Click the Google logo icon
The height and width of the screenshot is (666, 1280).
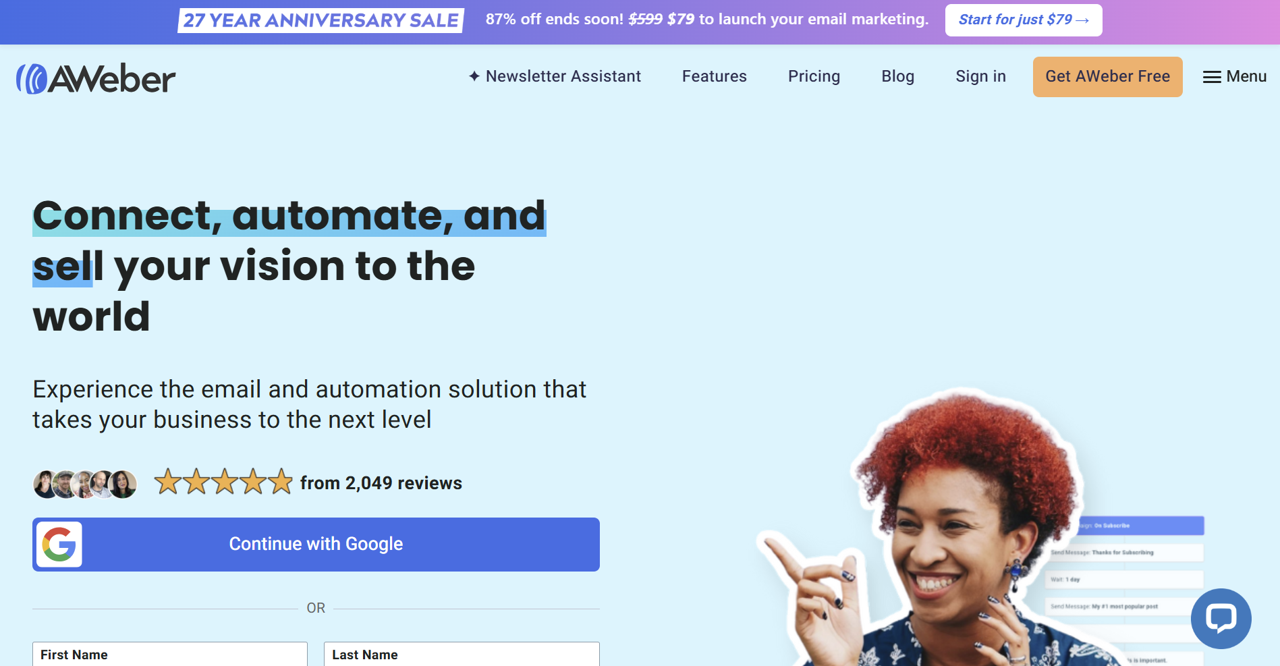pyautogui.click(x=60, y=544)
